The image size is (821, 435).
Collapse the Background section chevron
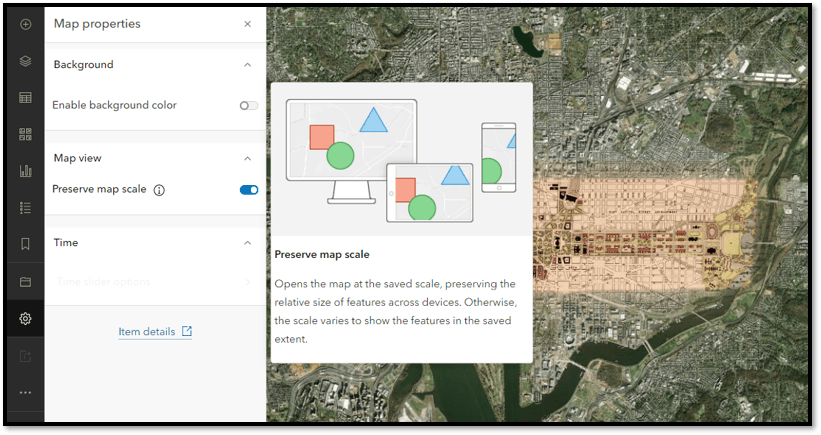point(248,65)
